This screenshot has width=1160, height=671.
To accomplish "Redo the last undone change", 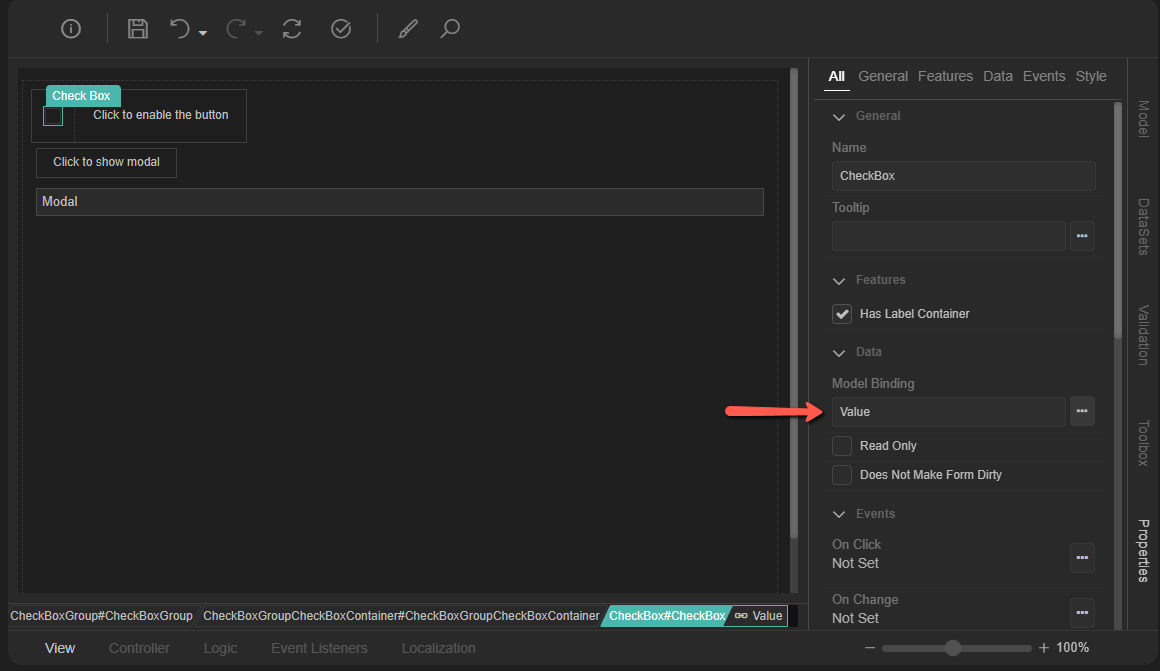I will [234, 29].
